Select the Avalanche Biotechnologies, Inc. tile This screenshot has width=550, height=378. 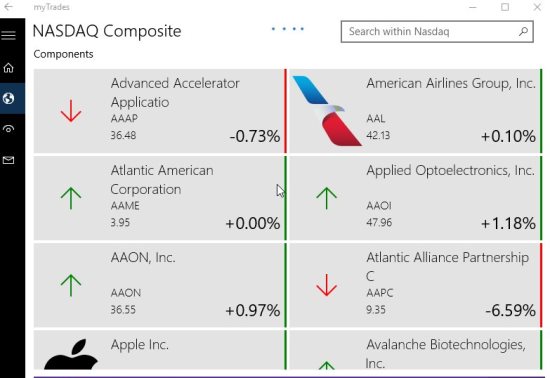pyautogui.click(x=416, y=350)
